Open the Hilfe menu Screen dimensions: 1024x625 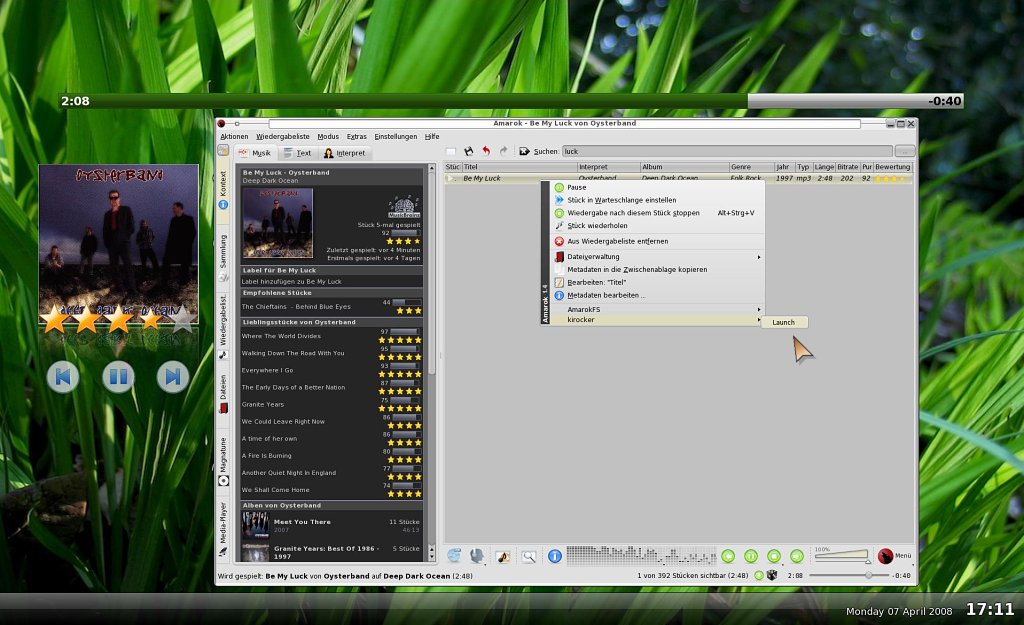(432, 136)
